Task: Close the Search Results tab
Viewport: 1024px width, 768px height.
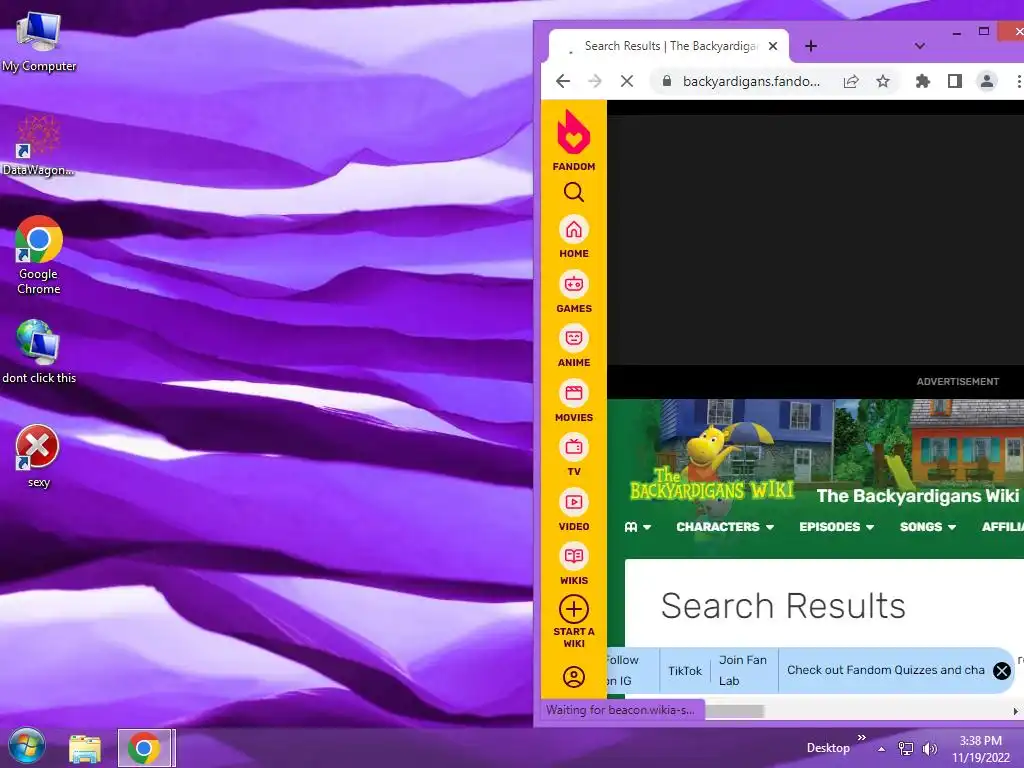Action: [773, 46]
